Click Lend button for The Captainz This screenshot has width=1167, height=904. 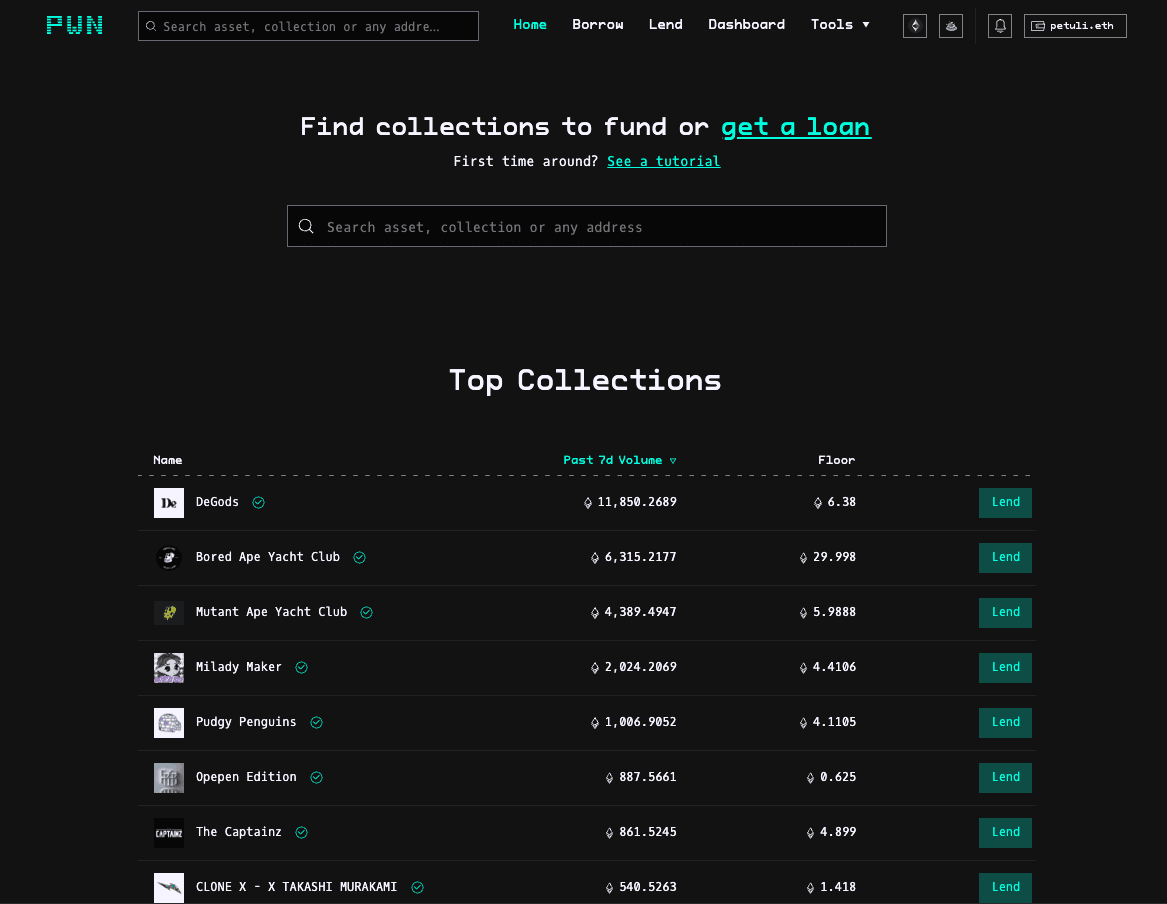coord(1005,833)
